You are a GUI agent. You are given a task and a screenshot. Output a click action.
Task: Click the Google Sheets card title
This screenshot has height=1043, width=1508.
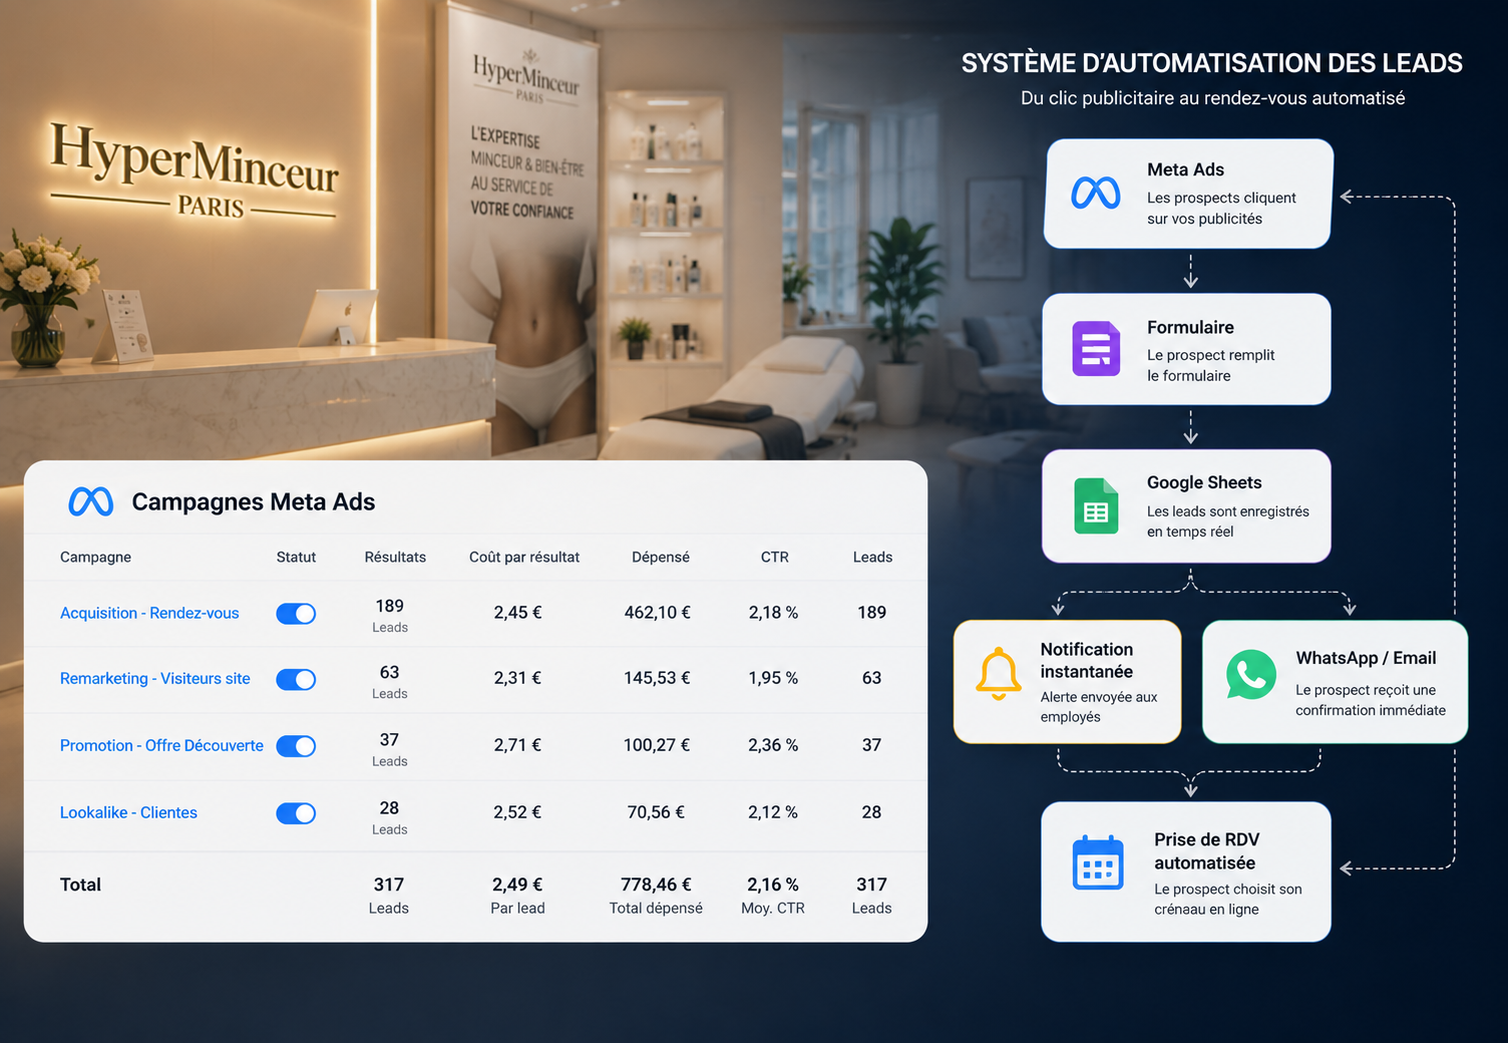[x=1204, y=482]
